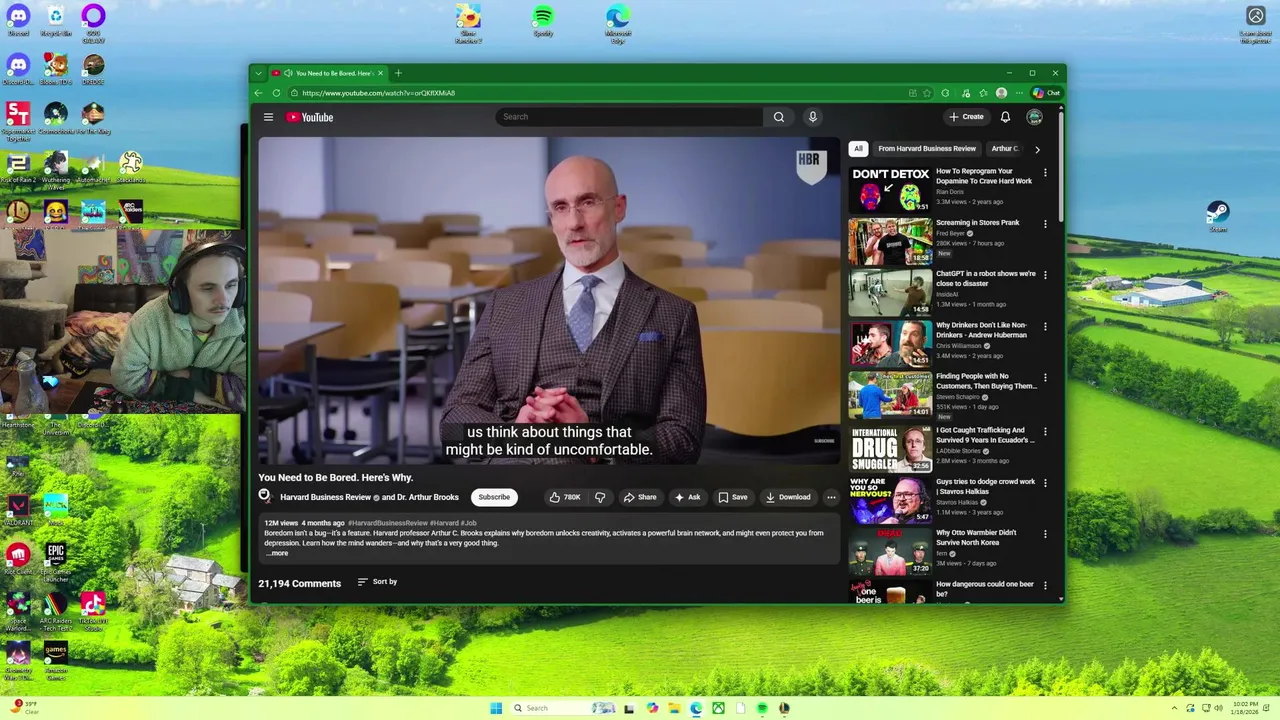1280x720 pixels.
Task: Launch Epic Games Launcher shortcut
Action: (x=56, y=562)
